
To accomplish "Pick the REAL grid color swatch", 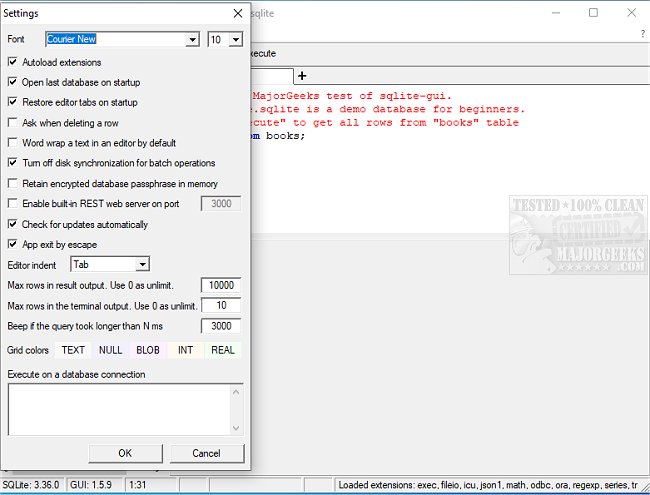I will (223, 350).
